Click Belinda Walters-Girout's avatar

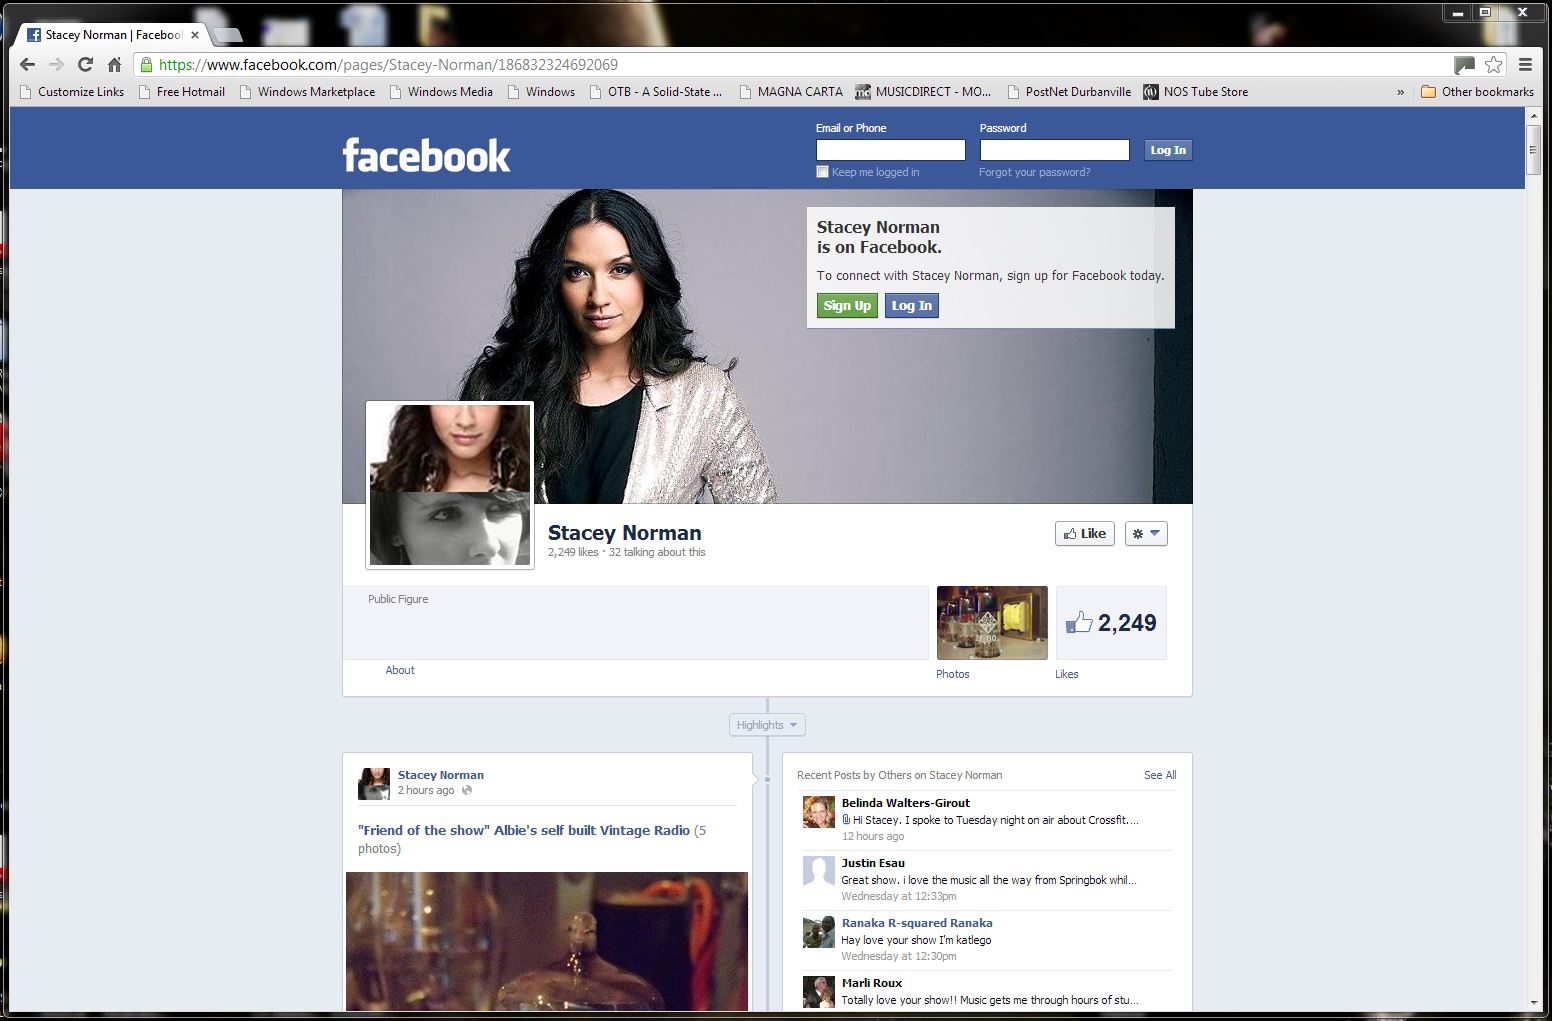pyautogui.click(x=819, y=812)
